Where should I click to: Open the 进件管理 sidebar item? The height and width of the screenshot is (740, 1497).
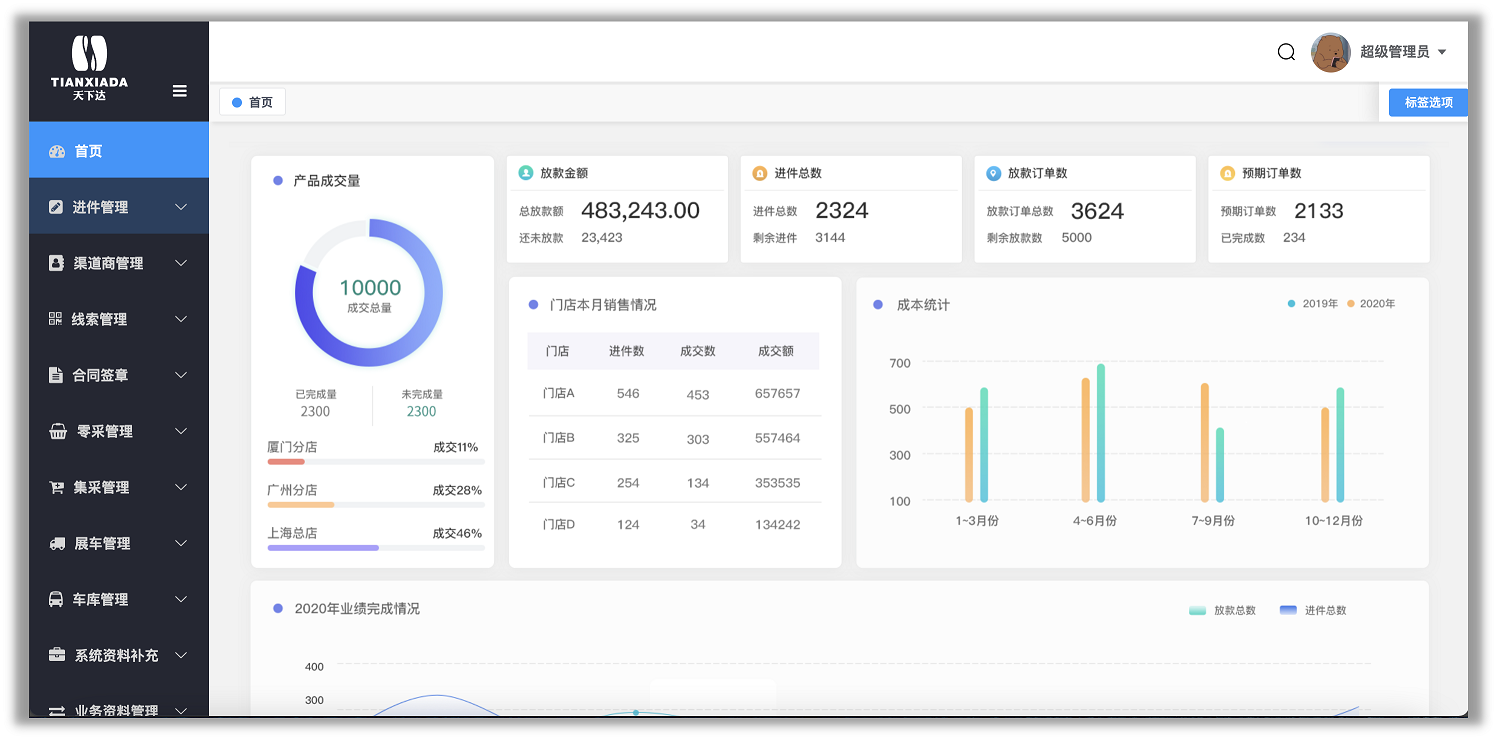pos(119,207)
